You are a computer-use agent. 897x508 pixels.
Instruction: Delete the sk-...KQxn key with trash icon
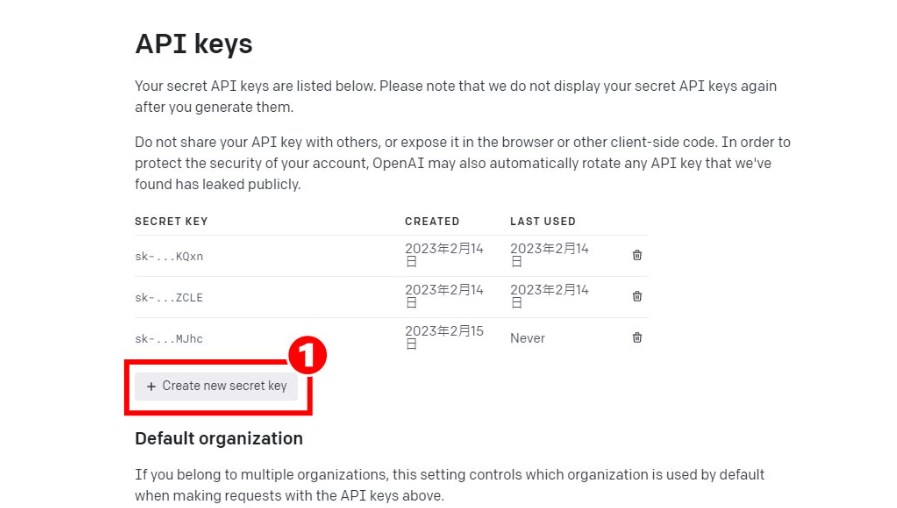pyautogui.click(x=637, y=255)
